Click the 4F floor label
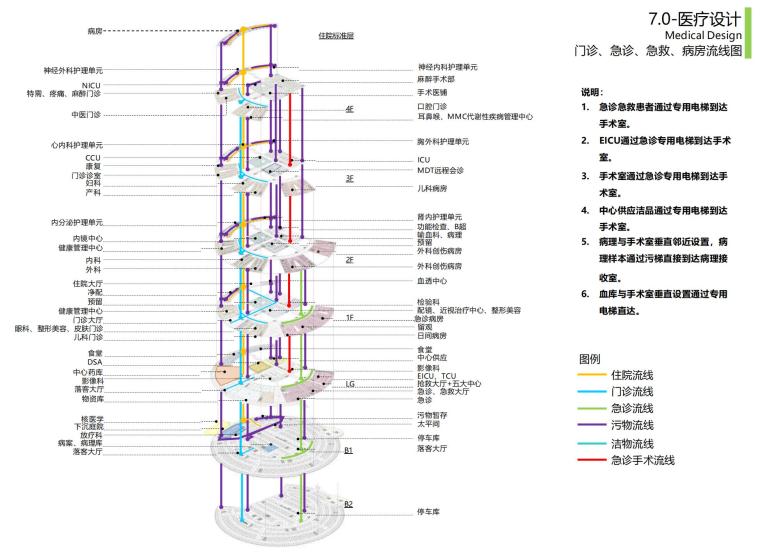 [349, 108]
